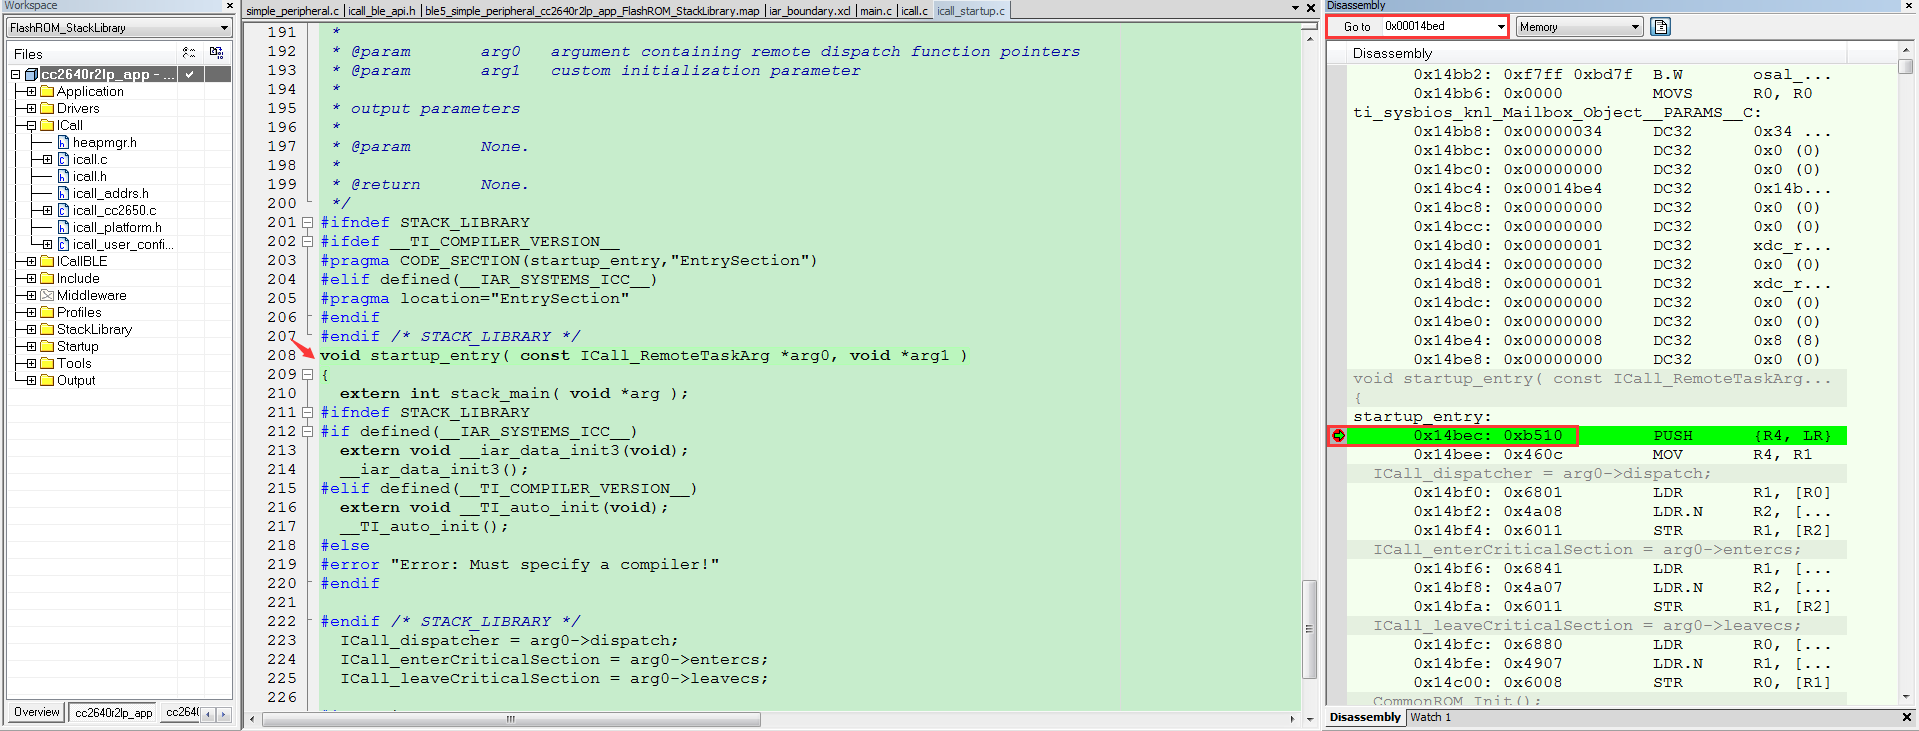The width and height of the screenshot is (1919, 731).
Task: Click the Overview workspace tab button
Action: click(x=37, y=713)
